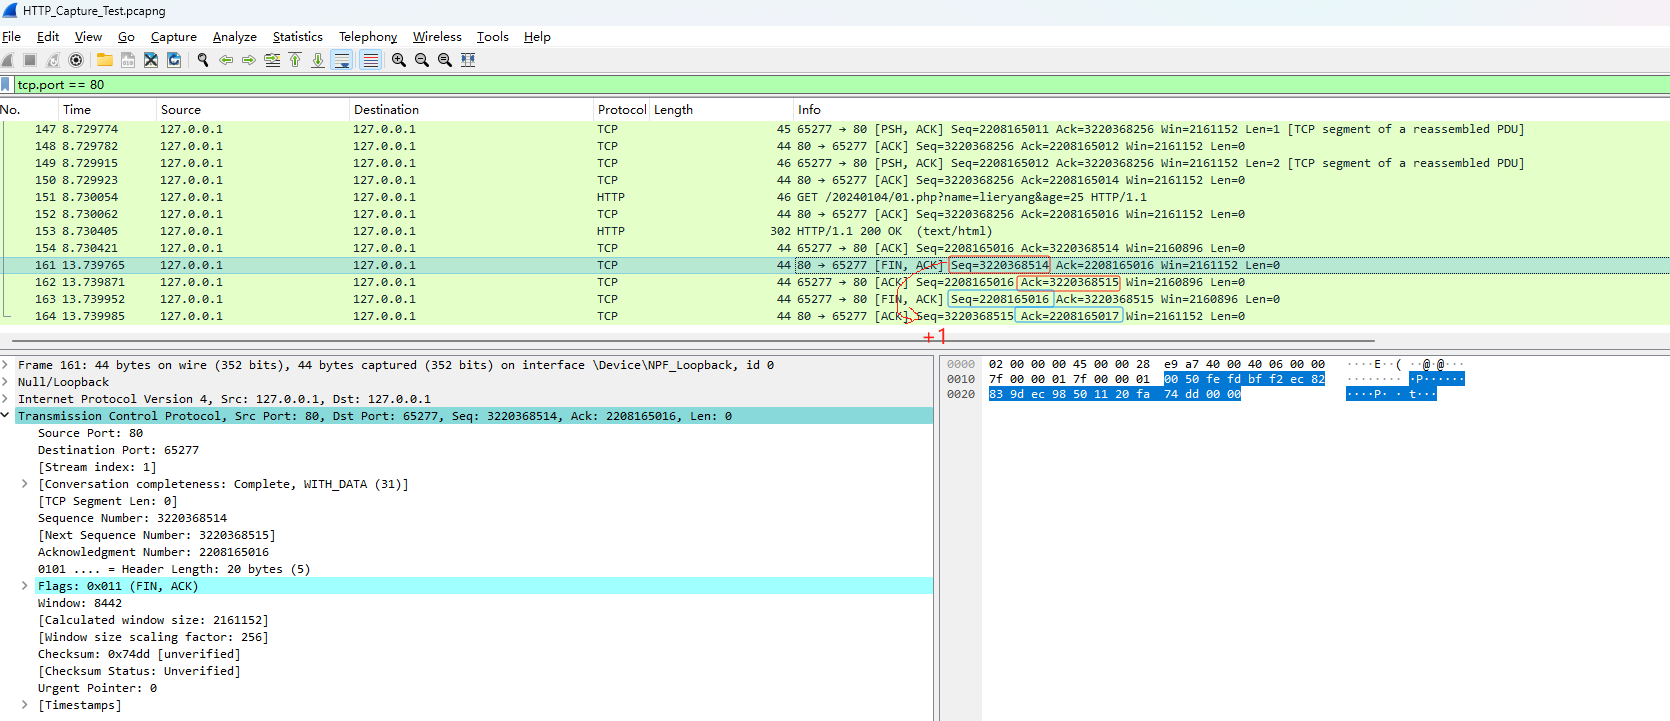Open the Analyze menu

pyautogui.click(x=235, y=37)
